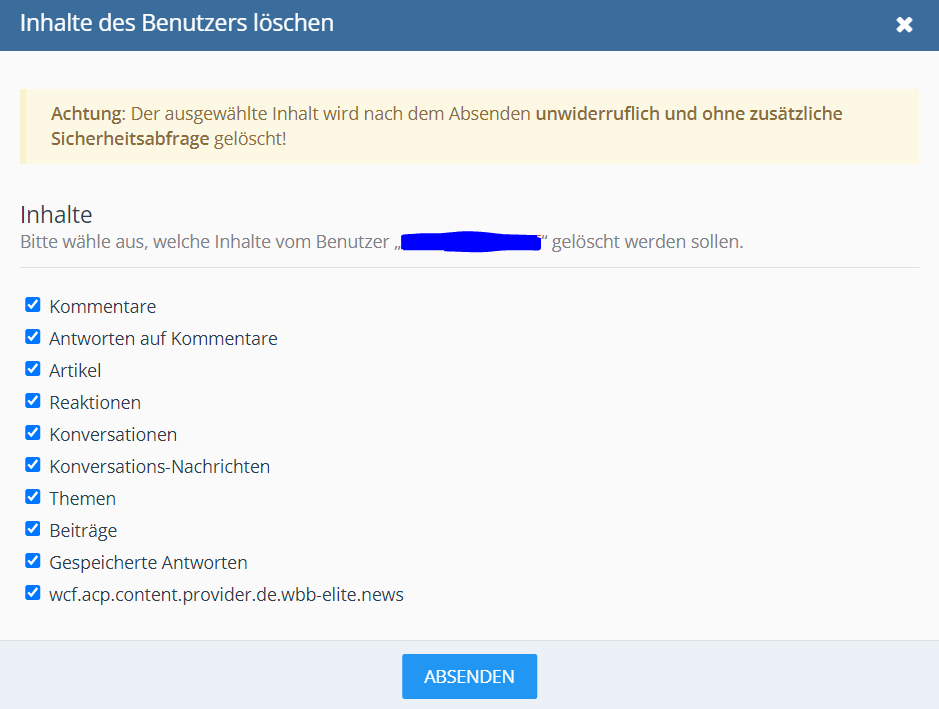Click the Reaktionen label text
The image size is (939, 709).
pos(95,403)
